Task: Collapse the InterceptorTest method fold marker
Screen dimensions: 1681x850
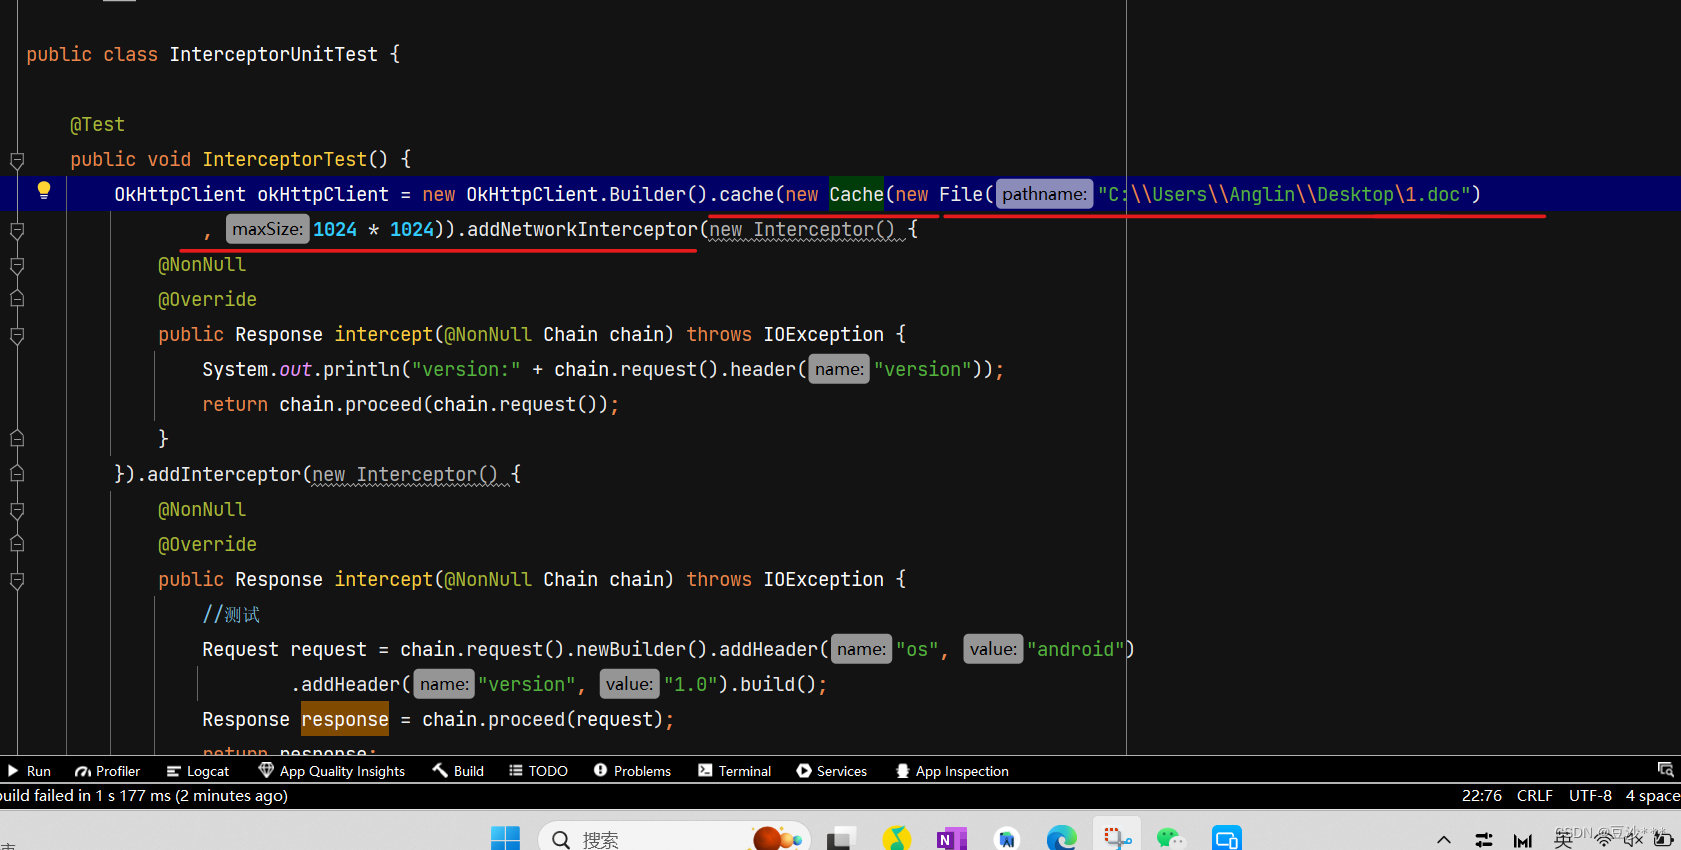Action: [x=17, y=160]
